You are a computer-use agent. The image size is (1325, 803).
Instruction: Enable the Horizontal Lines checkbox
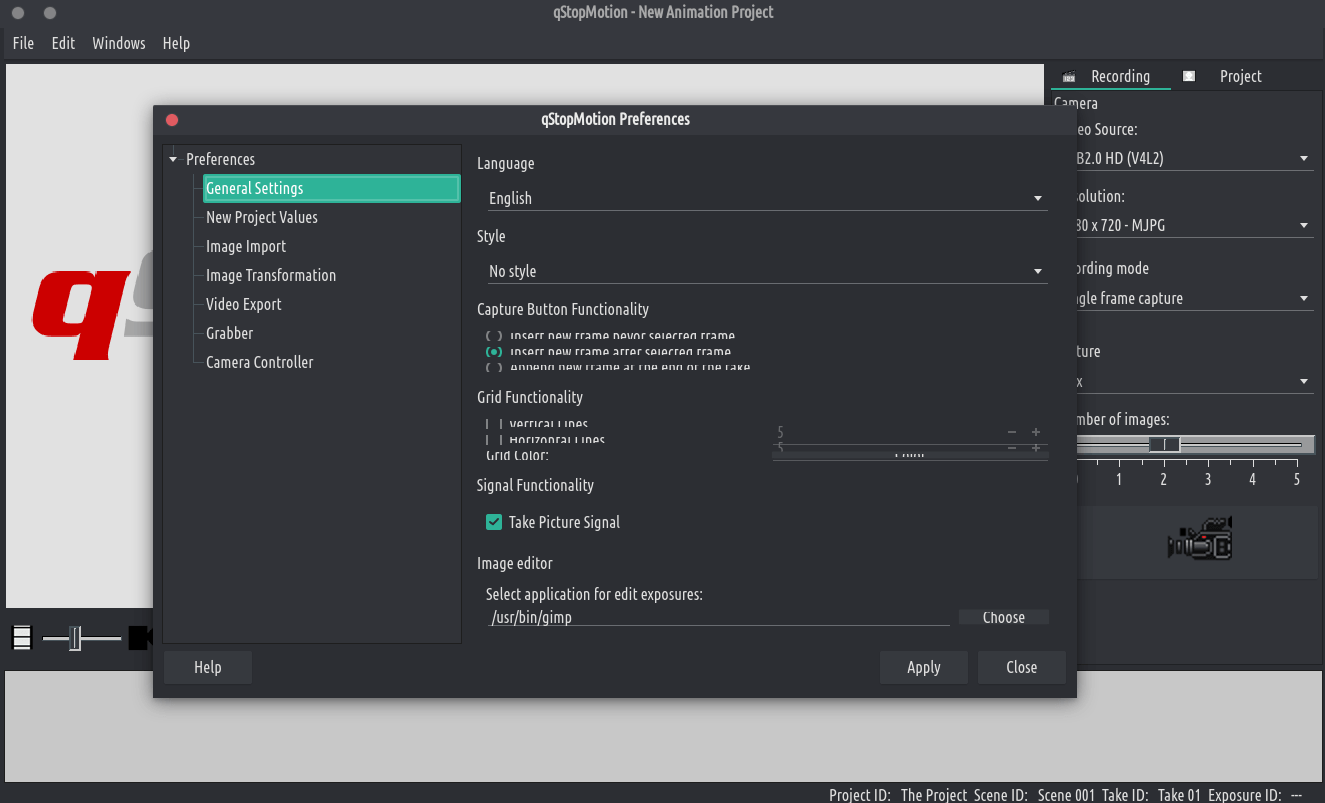coord(494,440)
